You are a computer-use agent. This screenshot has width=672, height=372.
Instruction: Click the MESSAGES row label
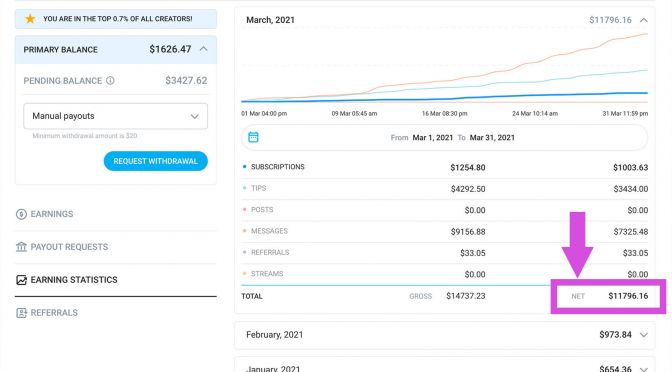[x=269, y=231]
